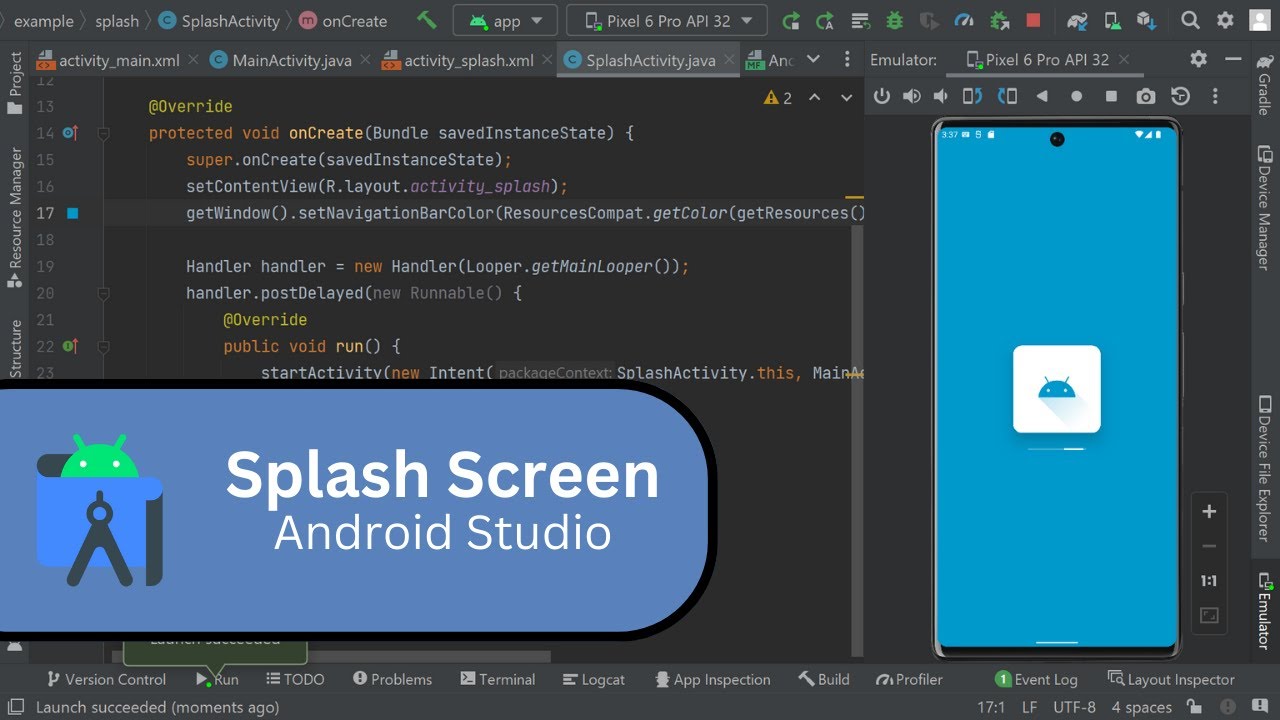The width and height of the screenshot is (1280, 720).
Task: Hide the Emulator tool window
Action: (x=1231, y=59)
